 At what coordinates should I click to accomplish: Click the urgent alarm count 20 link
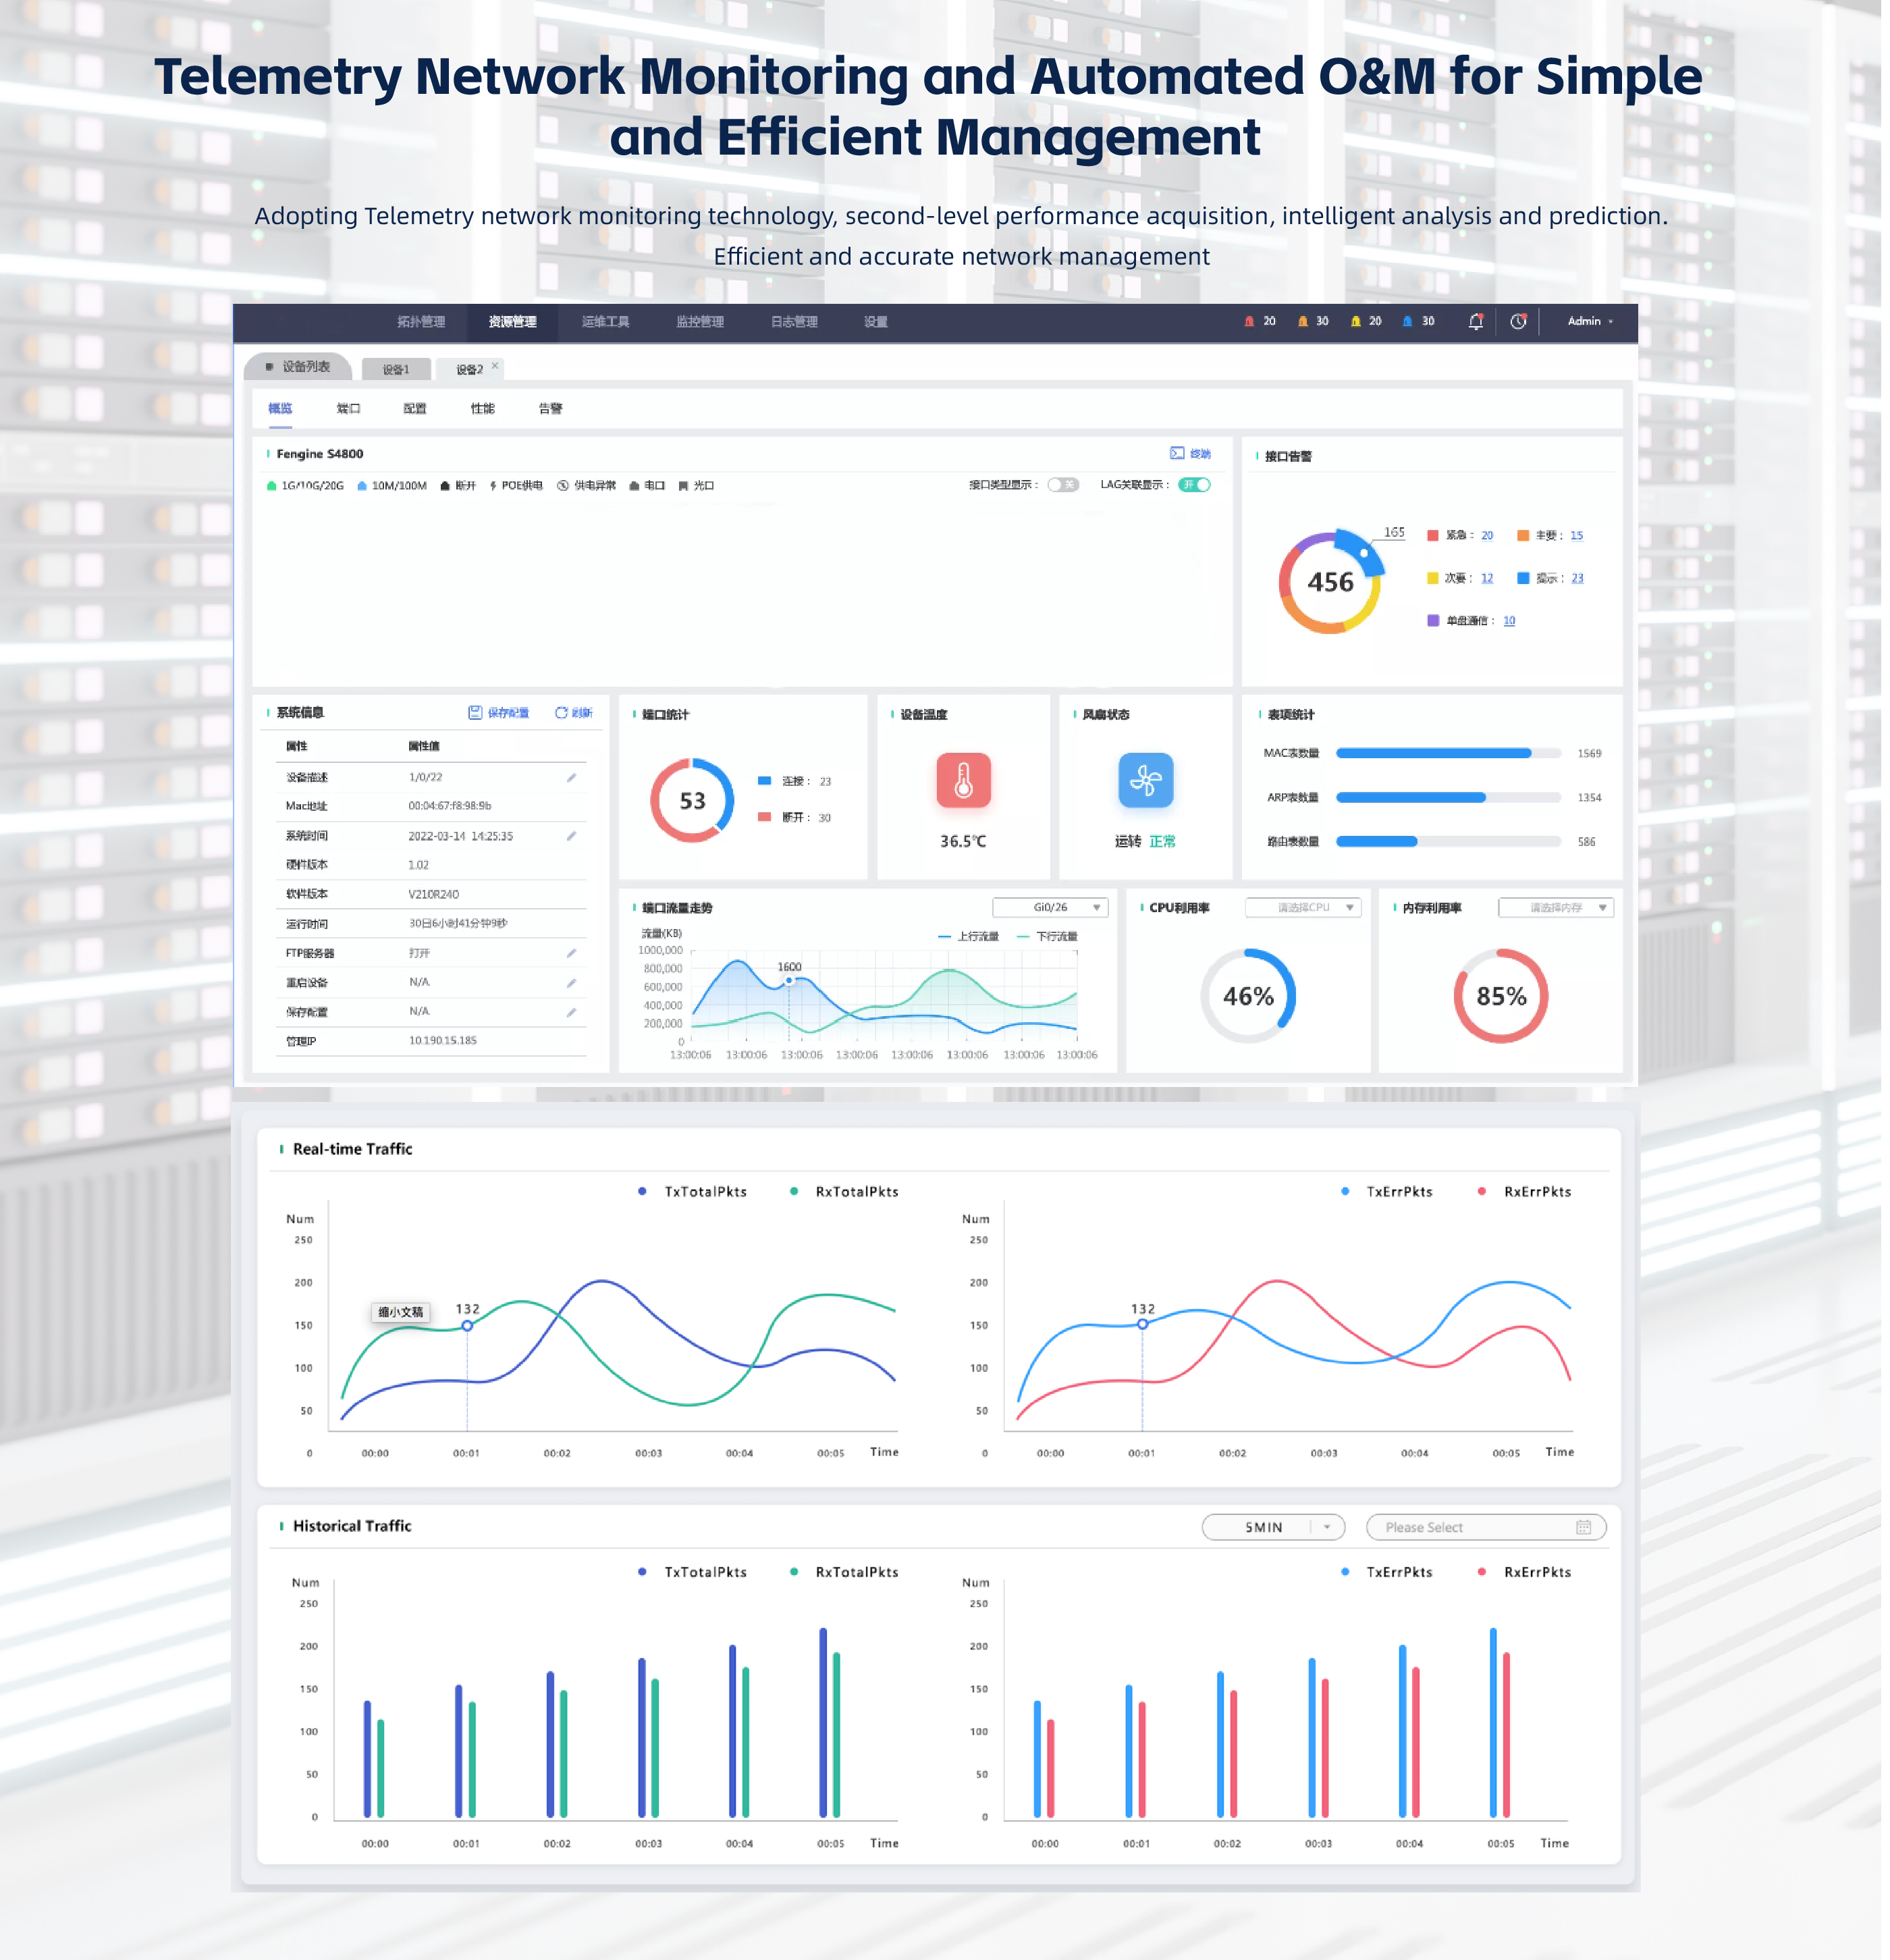point(1487,536)
